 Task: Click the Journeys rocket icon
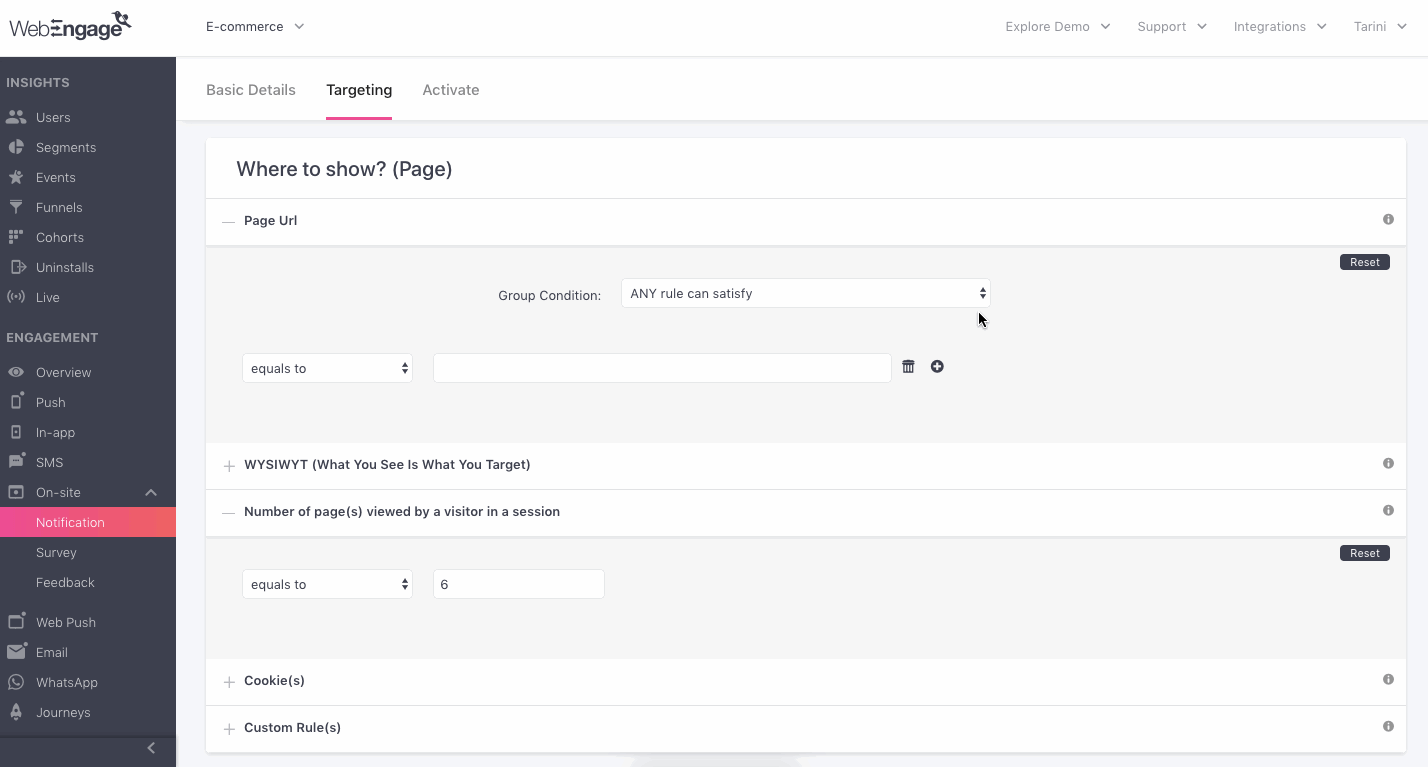[x=15, y=712]
